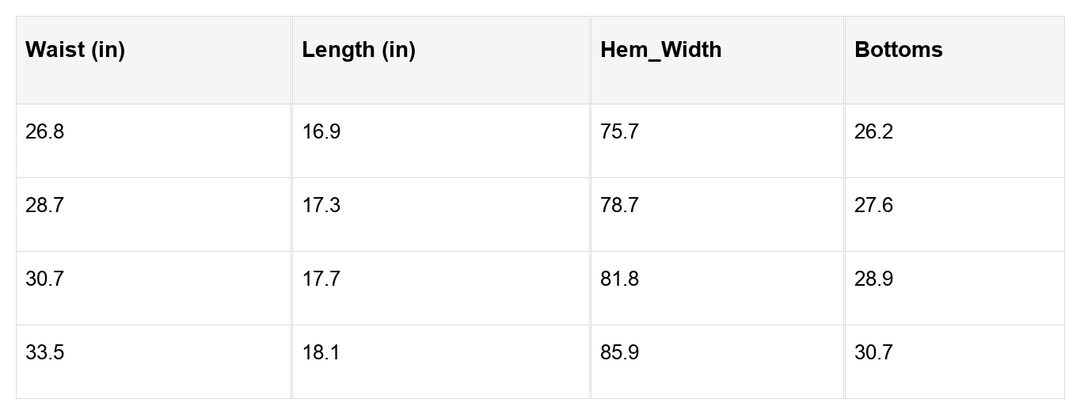Screen dimensions: 1080x414
Task: Click the waist cell reading 28.7
Action: point(45,206)
